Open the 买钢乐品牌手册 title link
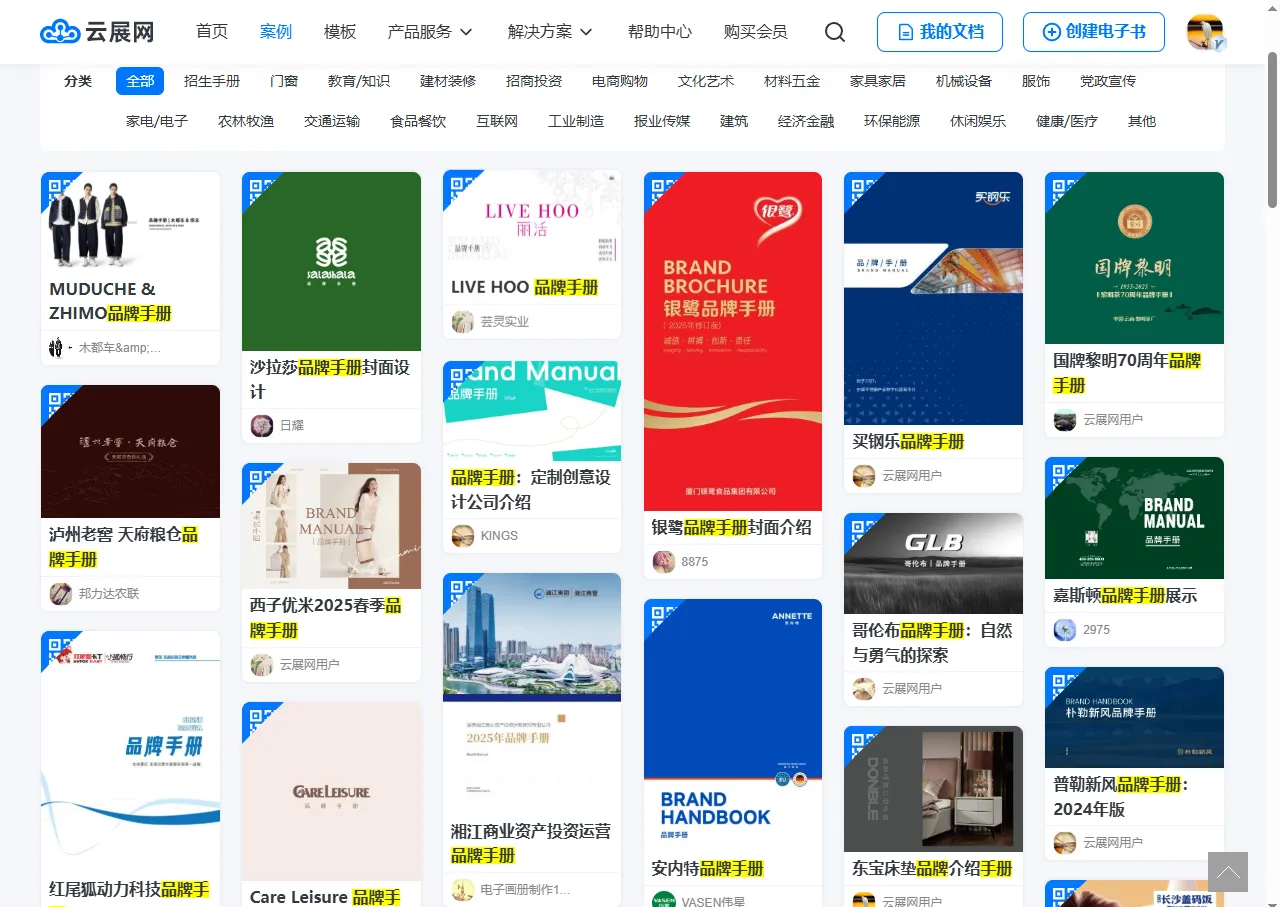This screenshot has height=907, width=1280. pos(908,441)
